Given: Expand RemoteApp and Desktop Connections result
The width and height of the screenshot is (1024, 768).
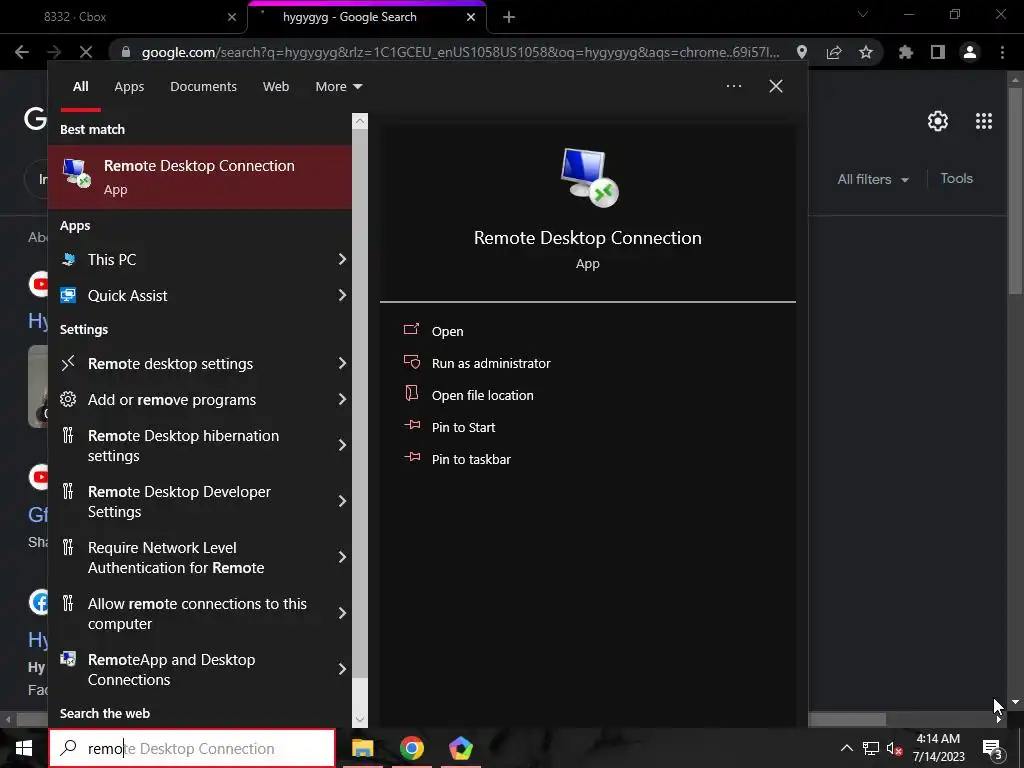Looking at the screenshot, I should pyautogui.click(x=342, y=669).
